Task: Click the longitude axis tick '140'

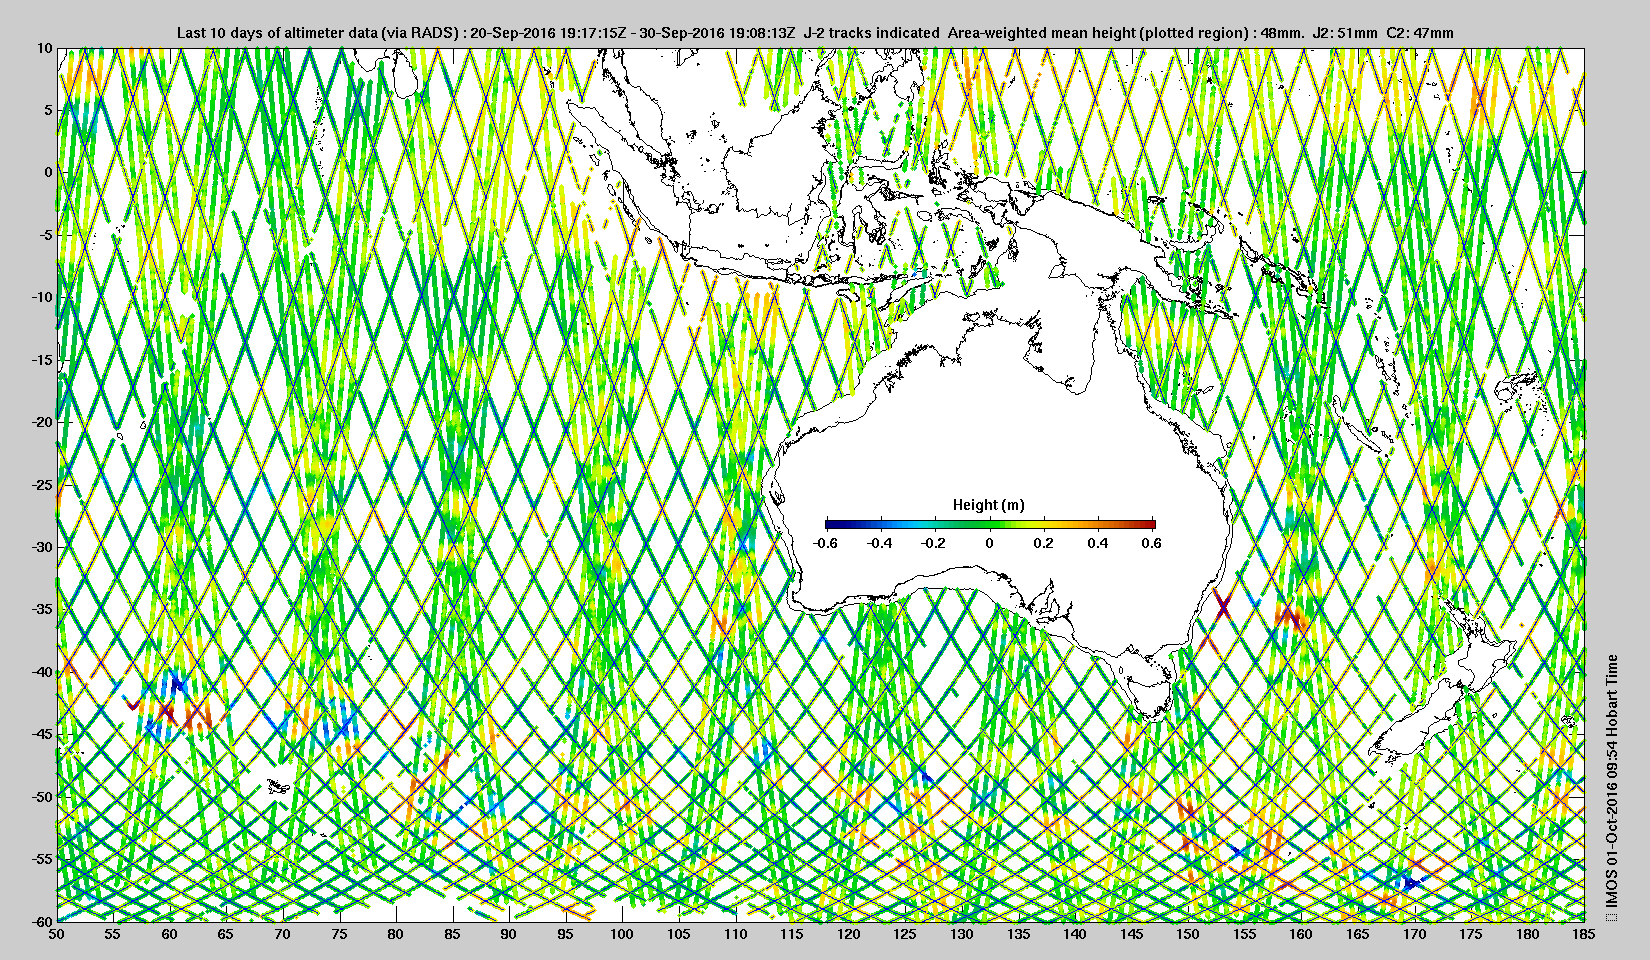Action: pyautogui.click(x=1075, y=934)
